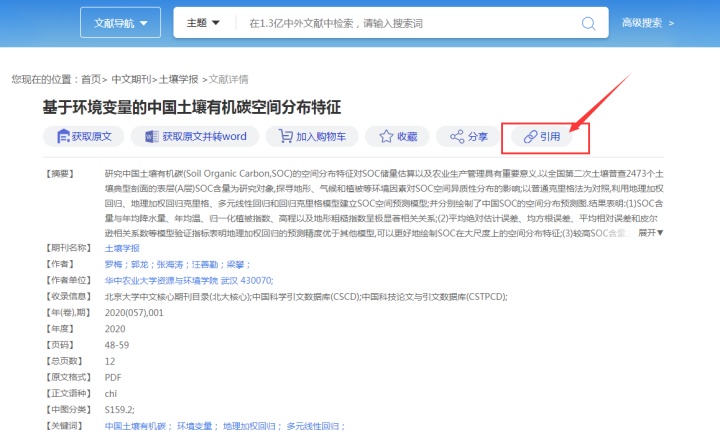Open the 文献导航 dropdown menu

pyautogui.click(x=120, y=22)
